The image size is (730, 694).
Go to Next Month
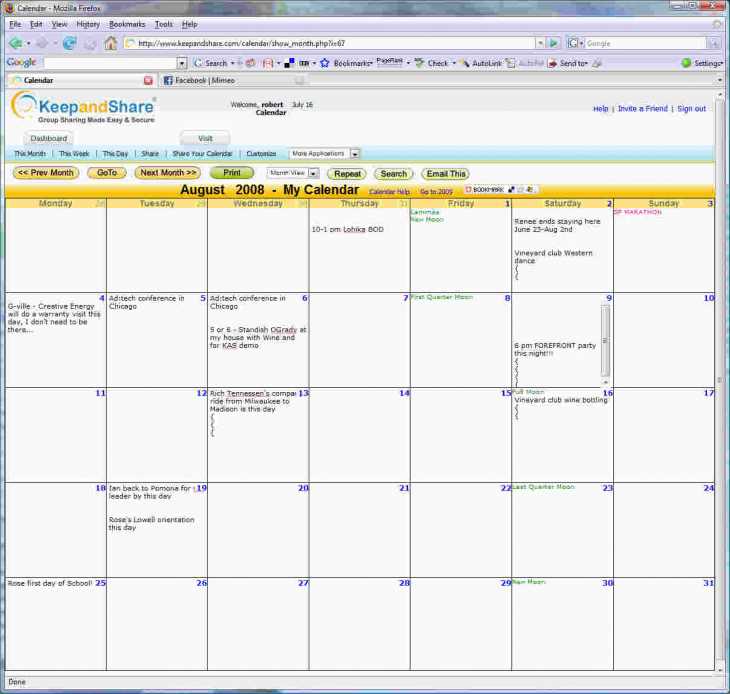click(167, 173)
